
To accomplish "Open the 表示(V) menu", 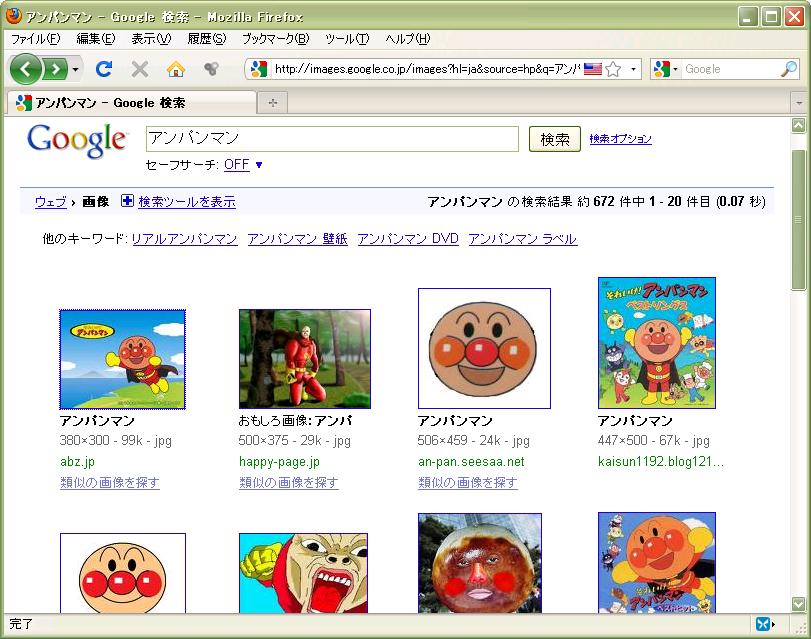I will (x=151, y=39).
